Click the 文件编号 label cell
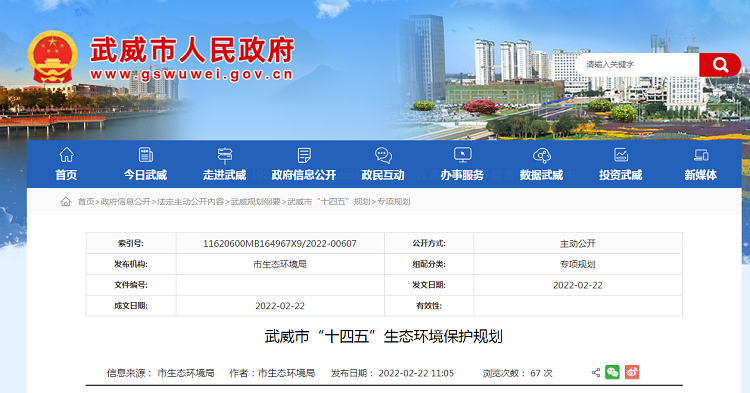The height and width of the screenshot is (393, 750). pos(131,285)
